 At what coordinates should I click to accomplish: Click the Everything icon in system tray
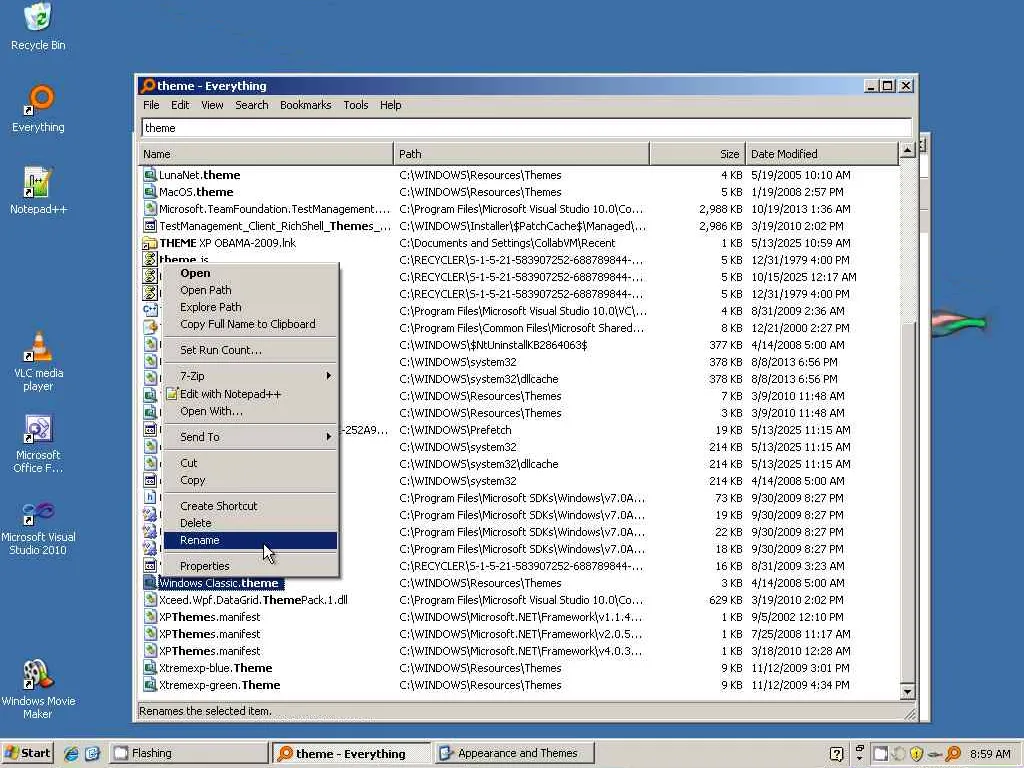click(953, 754)
